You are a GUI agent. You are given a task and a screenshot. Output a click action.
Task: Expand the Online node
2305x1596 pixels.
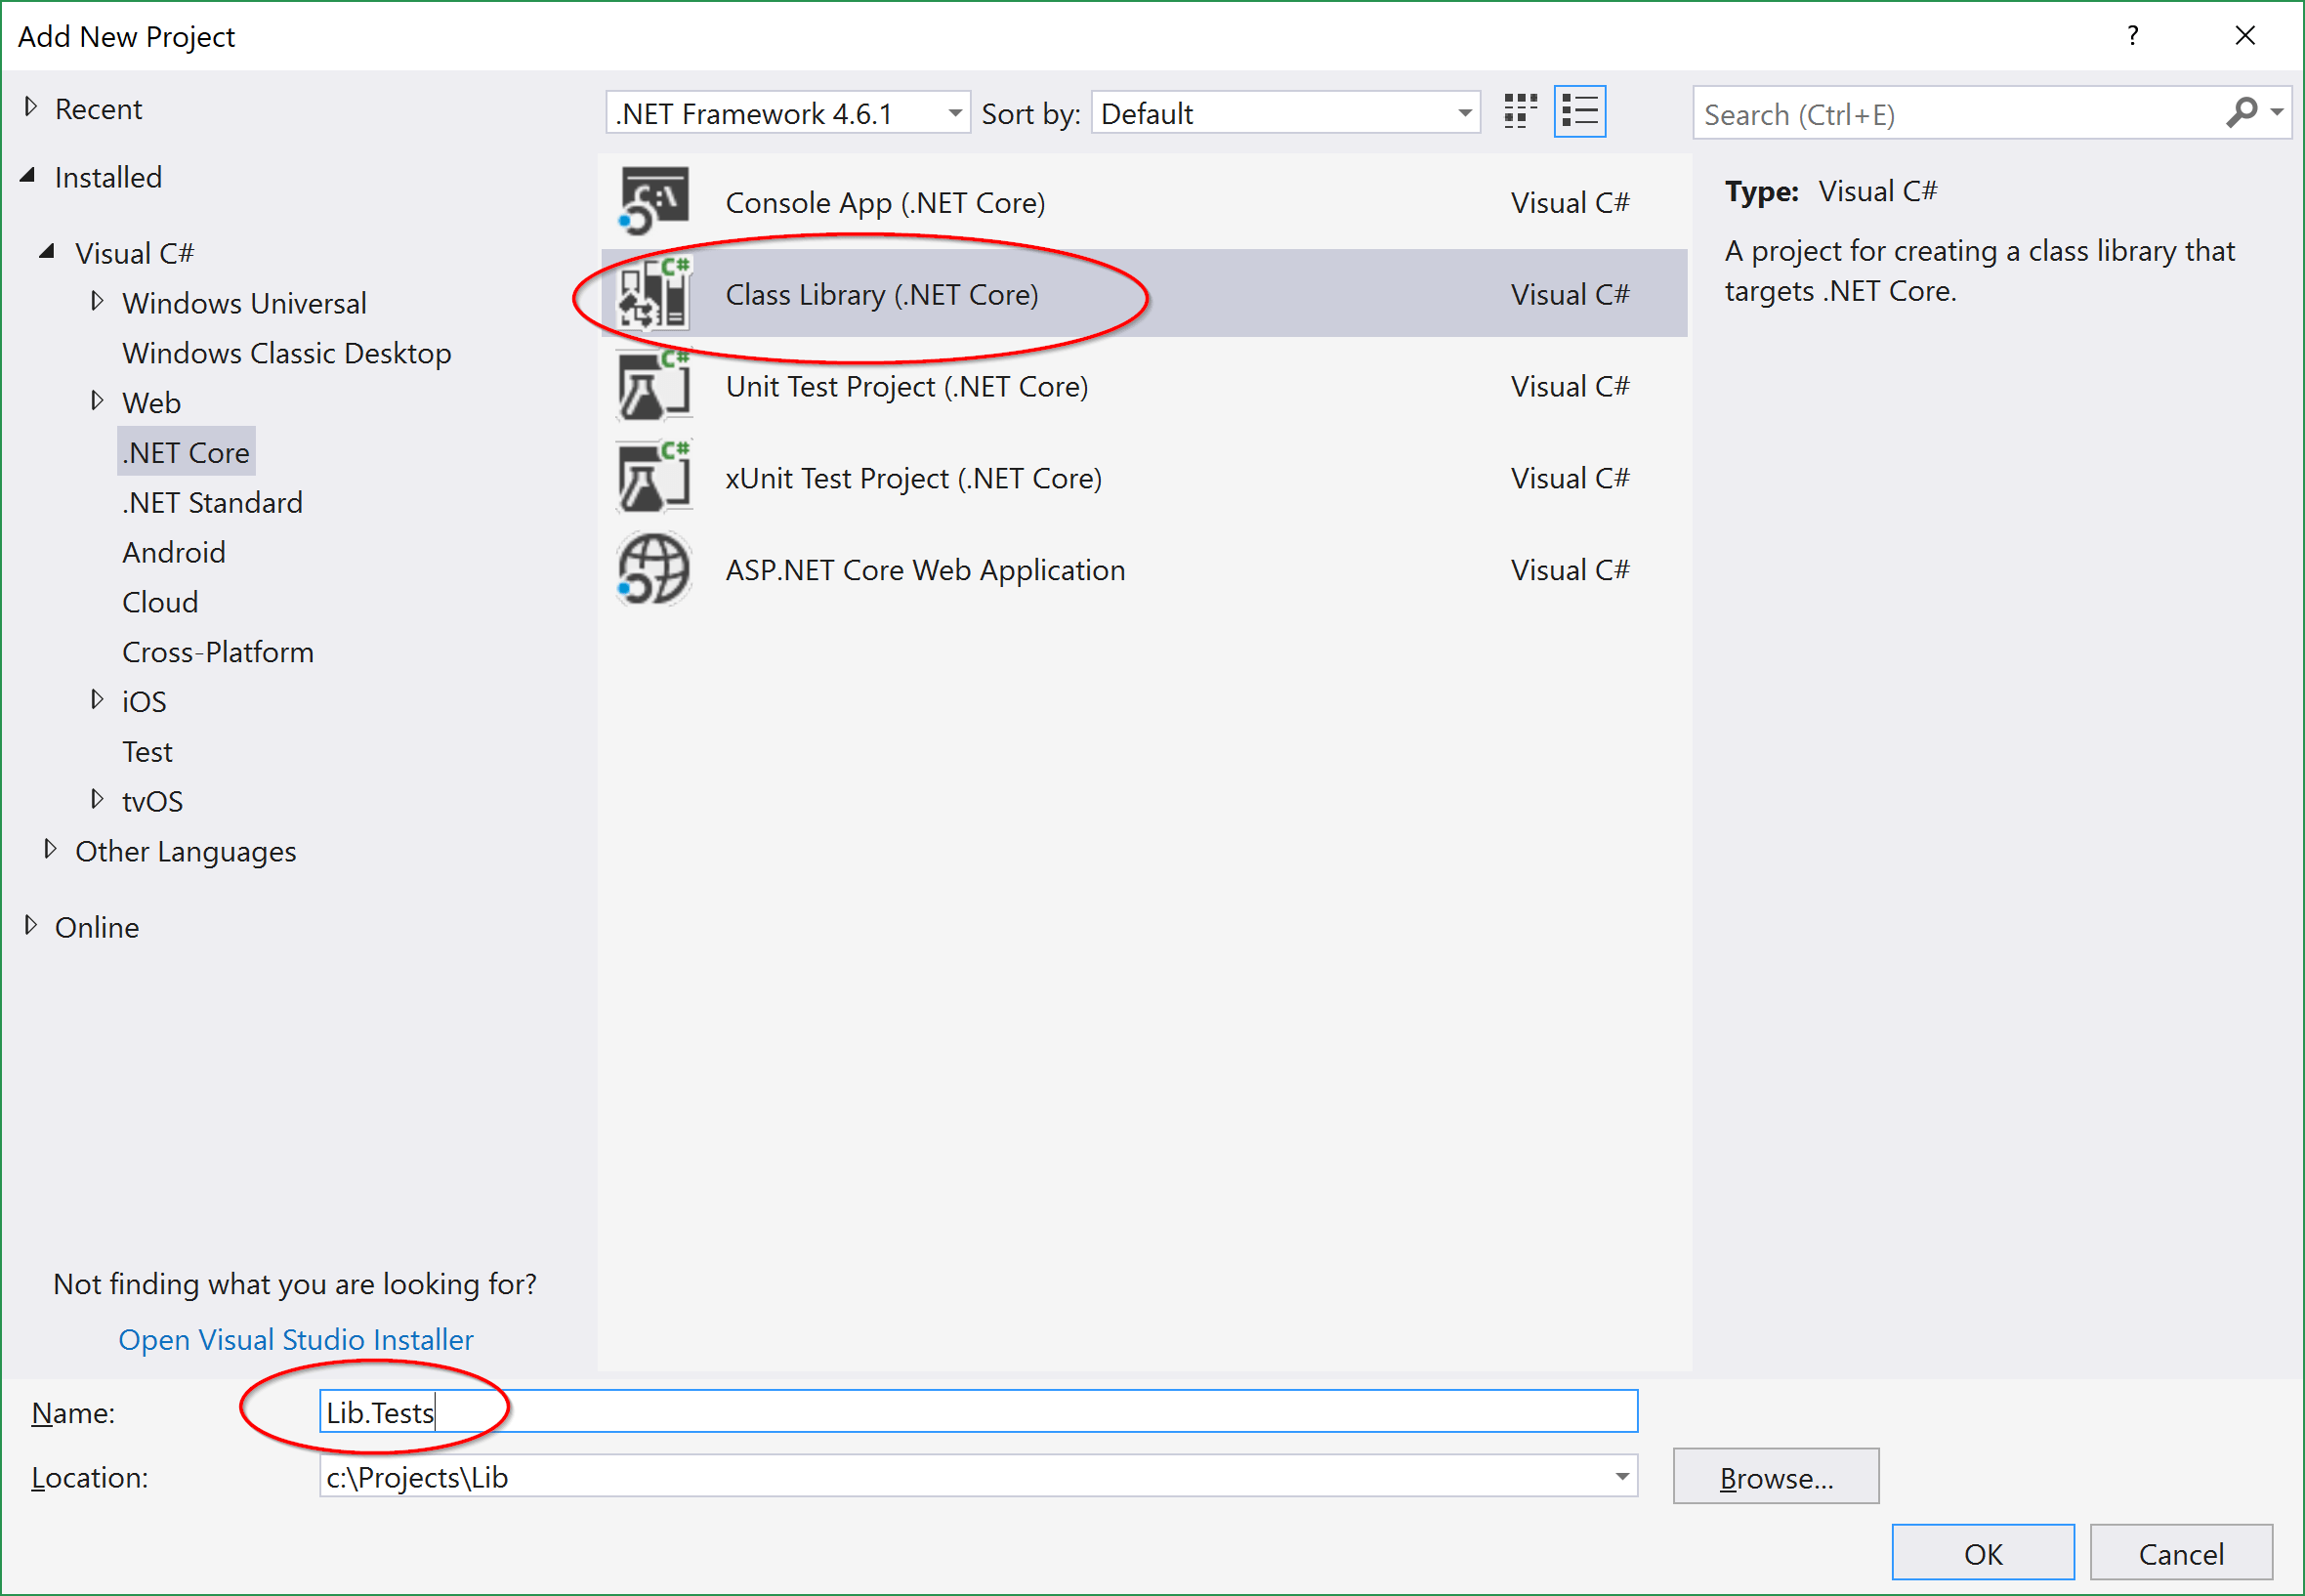pos(31,925)
